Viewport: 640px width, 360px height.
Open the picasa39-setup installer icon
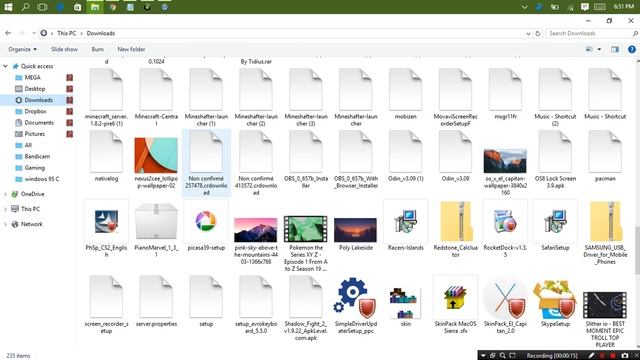206,222
